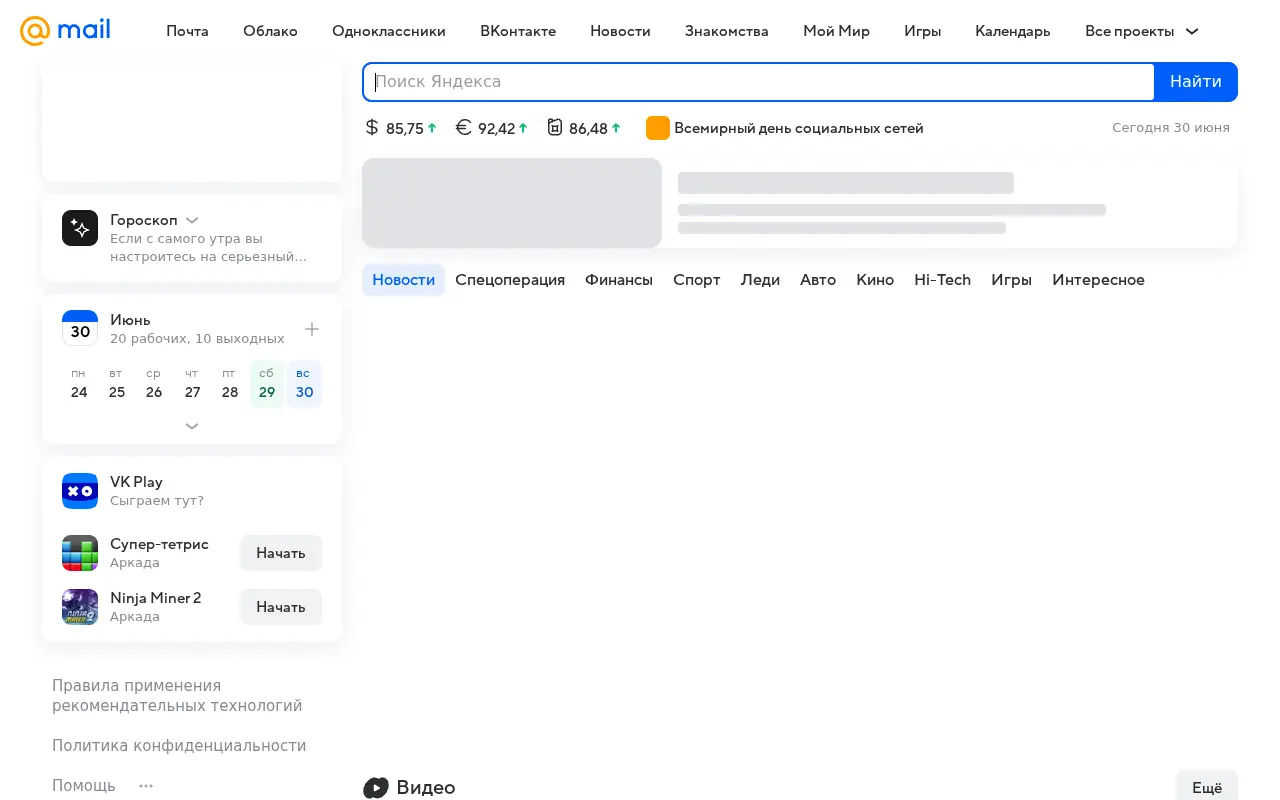
Task: Open the three-dots menu next to Помощь
Action: click(x=146, y=786)
